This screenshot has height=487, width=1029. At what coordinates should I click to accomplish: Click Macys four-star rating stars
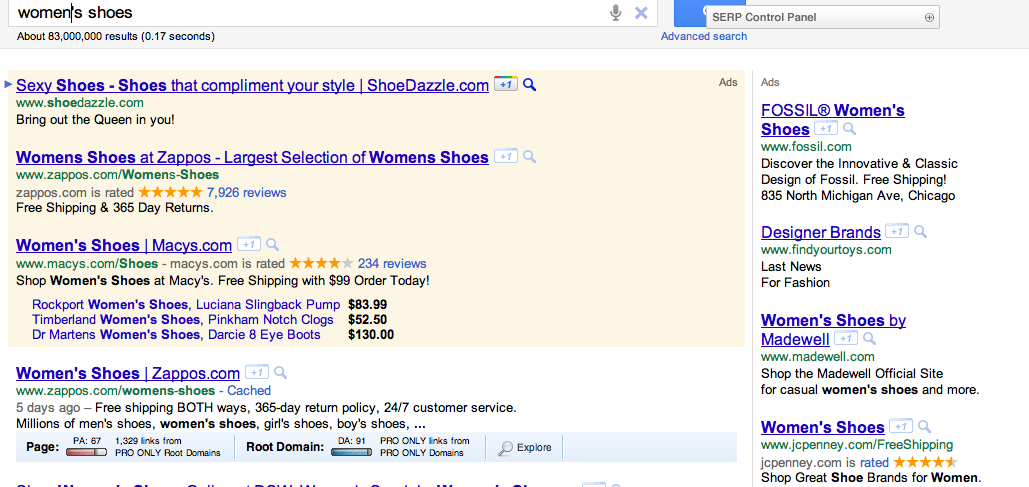[321, 263]
